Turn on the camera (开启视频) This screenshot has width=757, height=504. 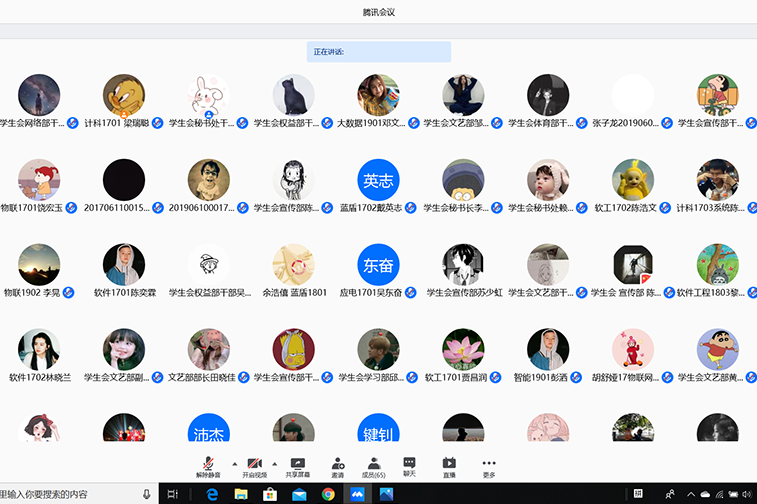[256, 466]
